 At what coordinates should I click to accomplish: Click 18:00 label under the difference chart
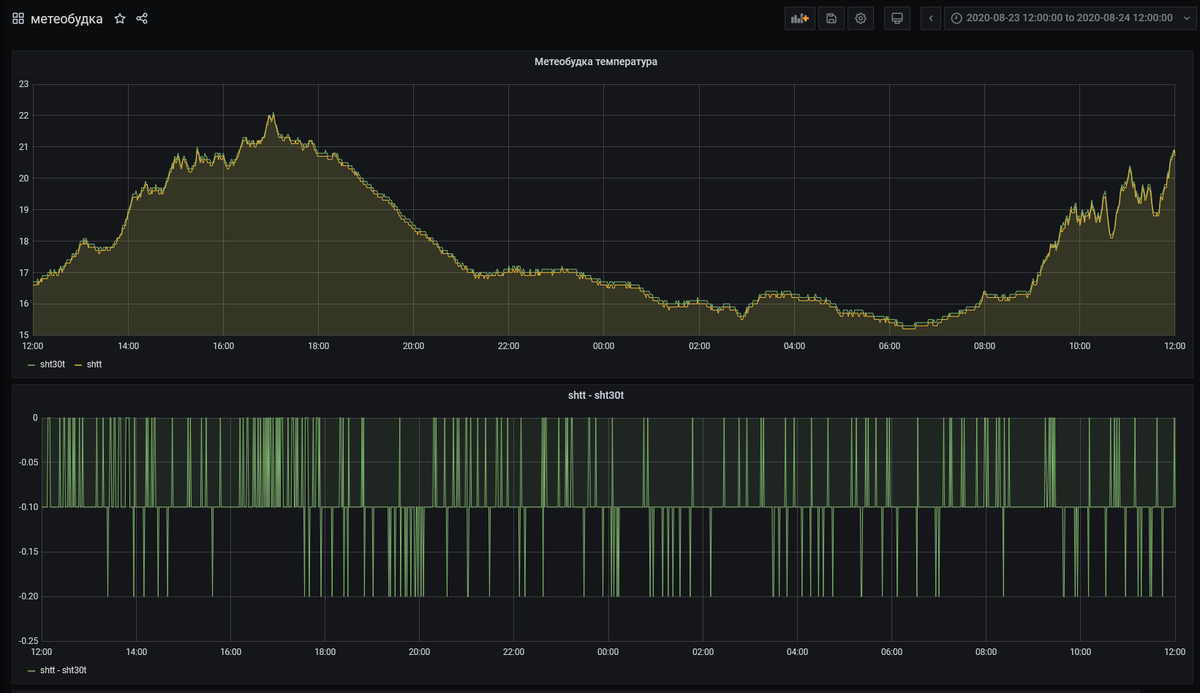click(325, 652)
